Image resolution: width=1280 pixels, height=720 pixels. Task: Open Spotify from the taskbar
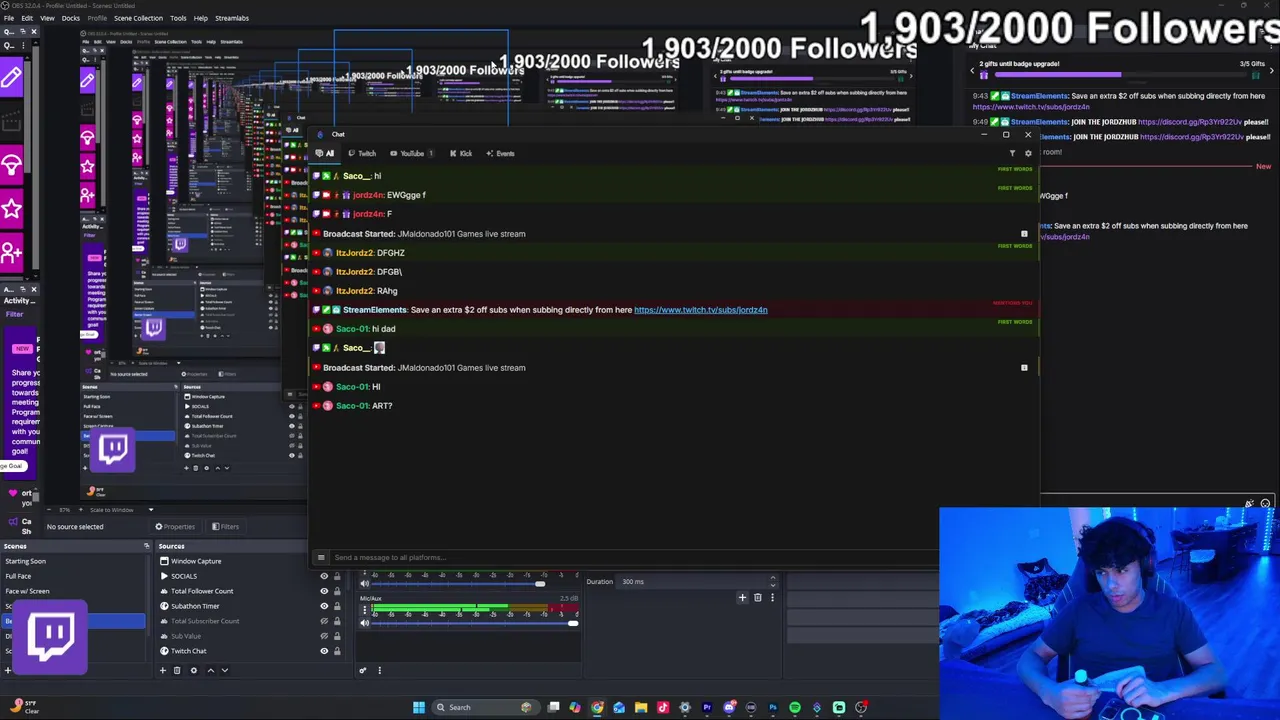[795, 707]
